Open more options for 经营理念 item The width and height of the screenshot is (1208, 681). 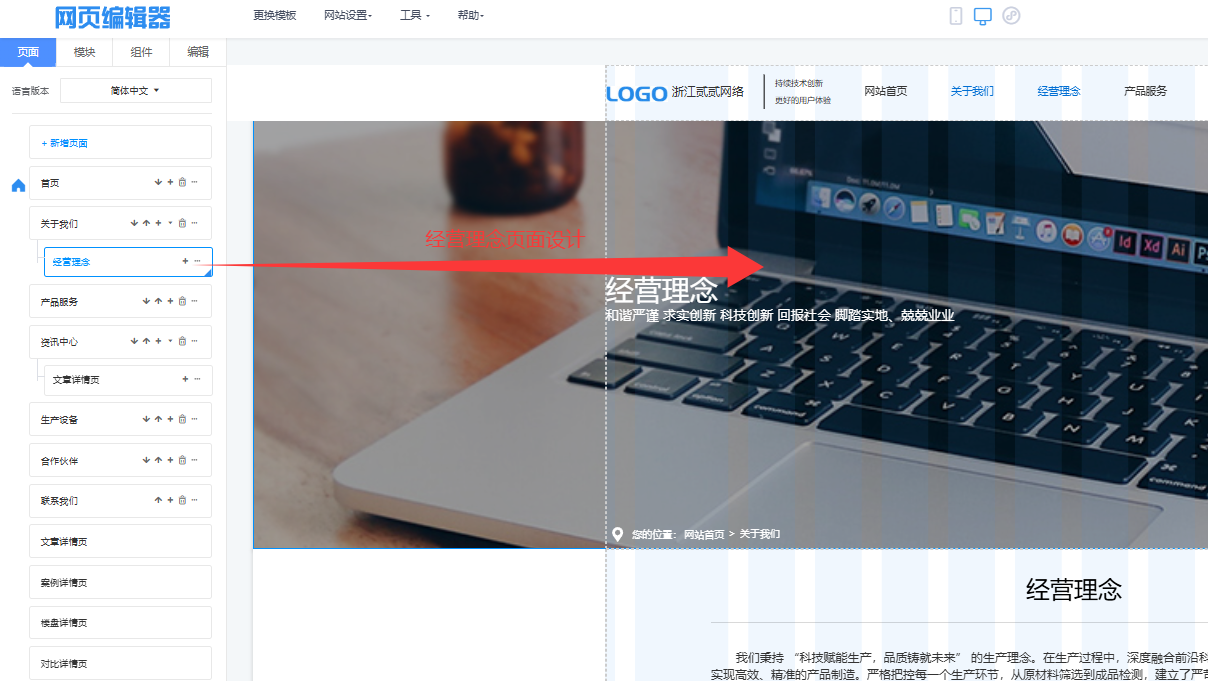(x=197, y=261)
